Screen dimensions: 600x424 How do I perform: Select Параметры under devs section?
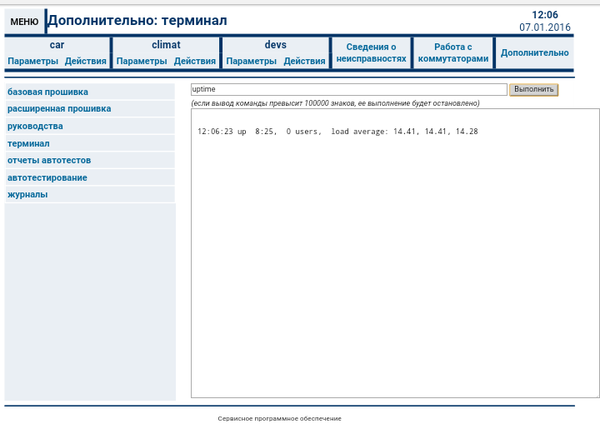[251, 62]
